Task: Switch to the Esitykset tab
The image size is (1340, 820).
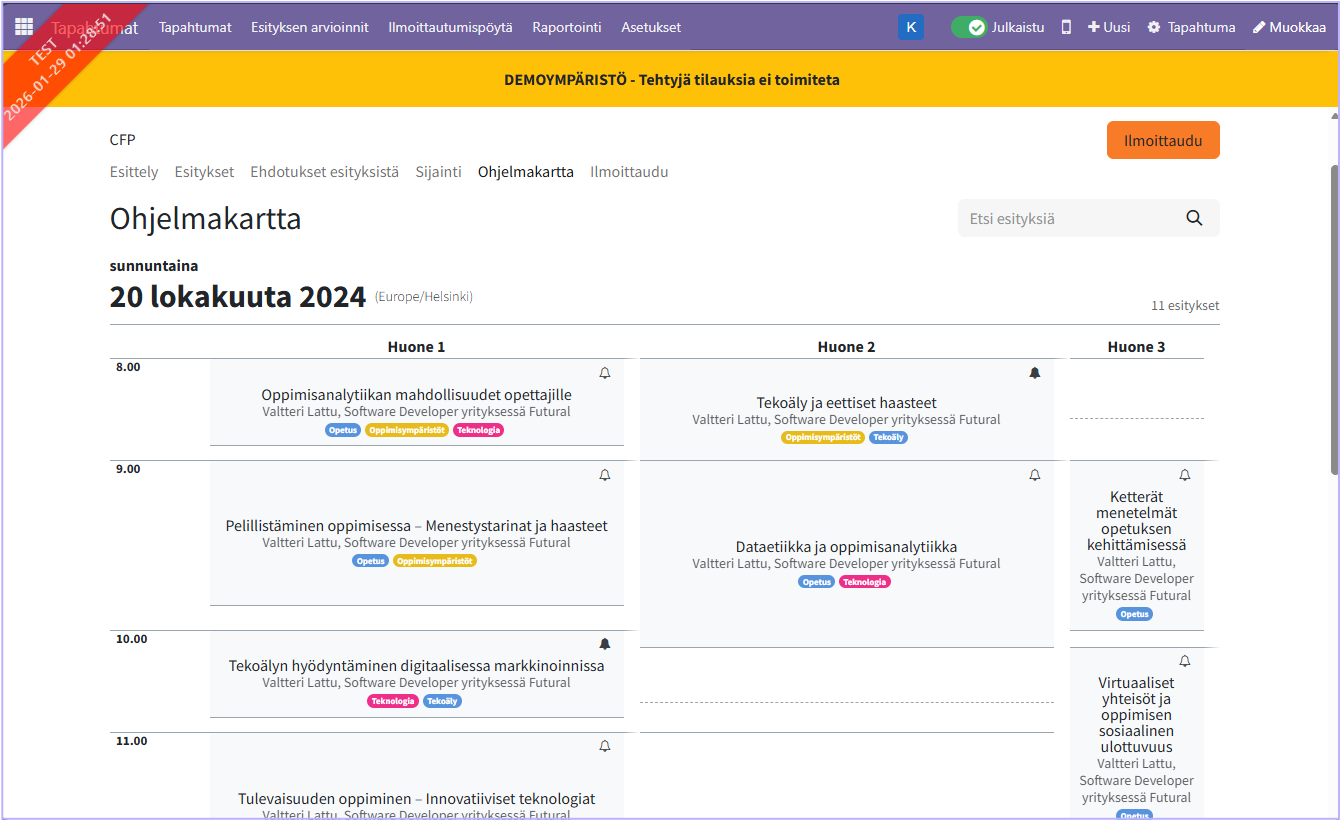Action: pos(204,172)
